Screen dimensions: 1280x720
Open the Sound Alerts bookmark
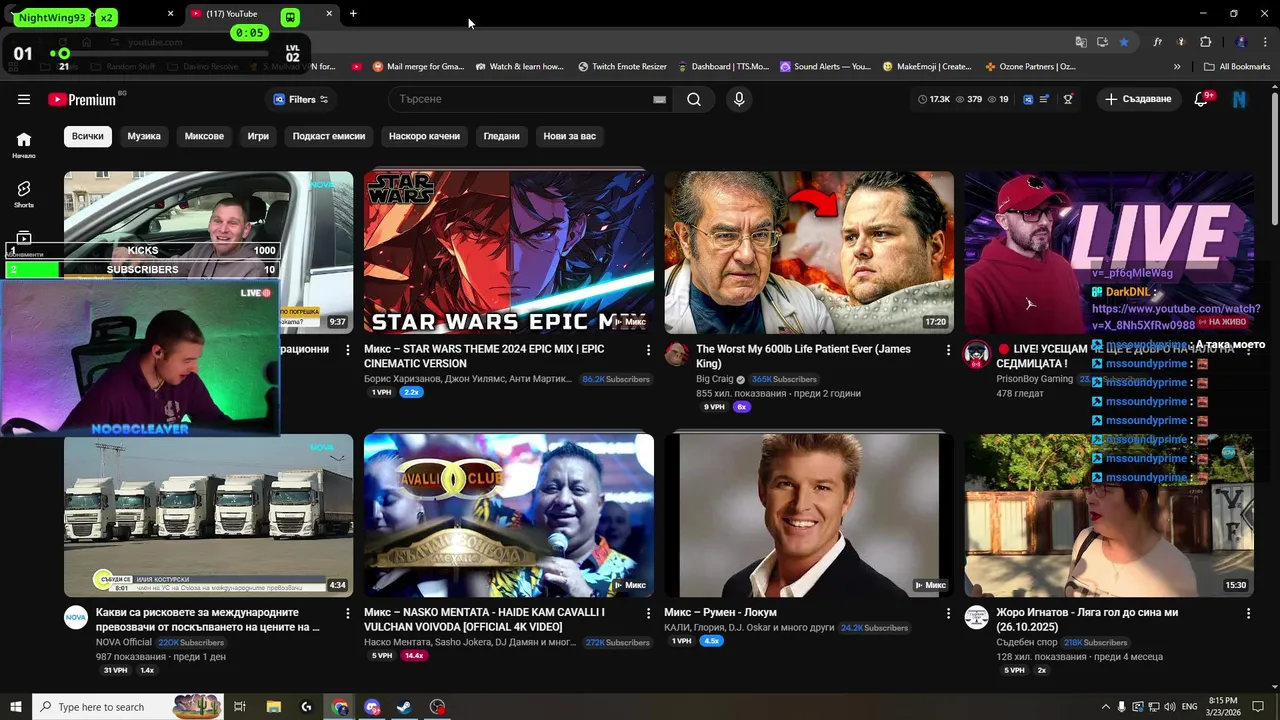(x=826, y=66)
